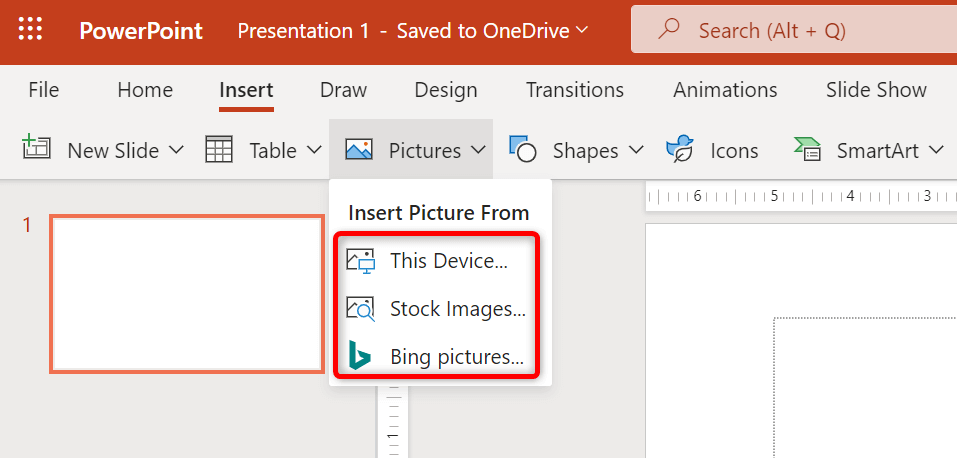This screenshot has width=957, height=458.
Task: Click the Bing logo icon
Action: 359,356
